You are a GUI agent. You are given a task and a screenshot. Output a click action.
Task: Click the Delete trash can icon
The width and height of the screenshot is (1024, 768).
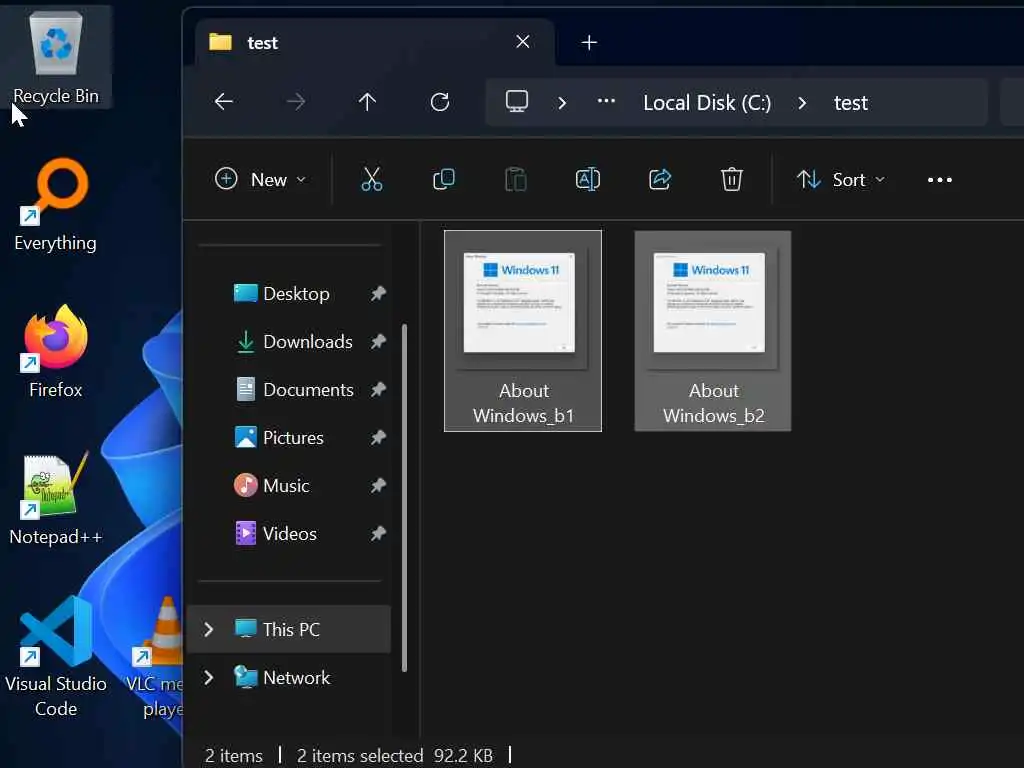point(731,179)
